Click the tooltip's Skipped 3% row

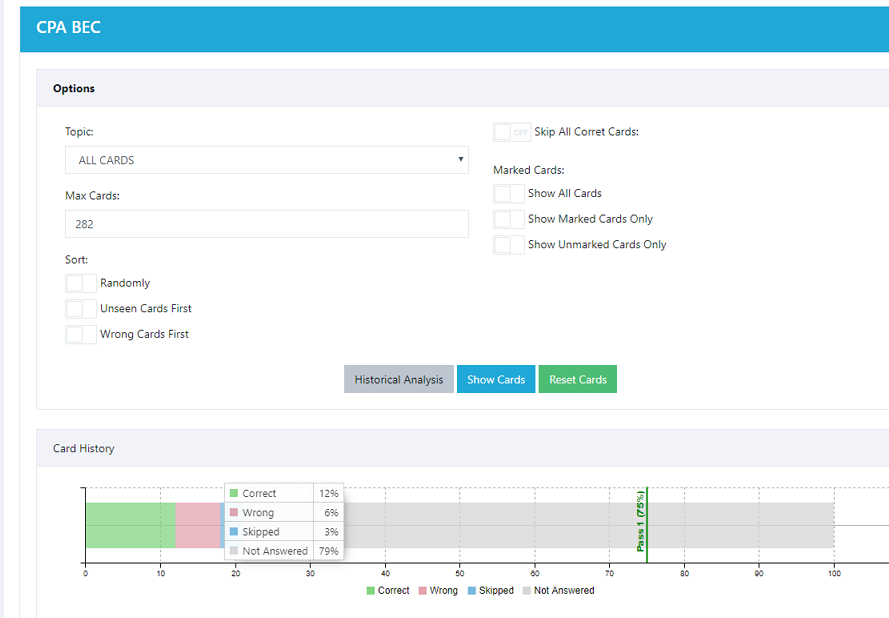click(284, 532)
